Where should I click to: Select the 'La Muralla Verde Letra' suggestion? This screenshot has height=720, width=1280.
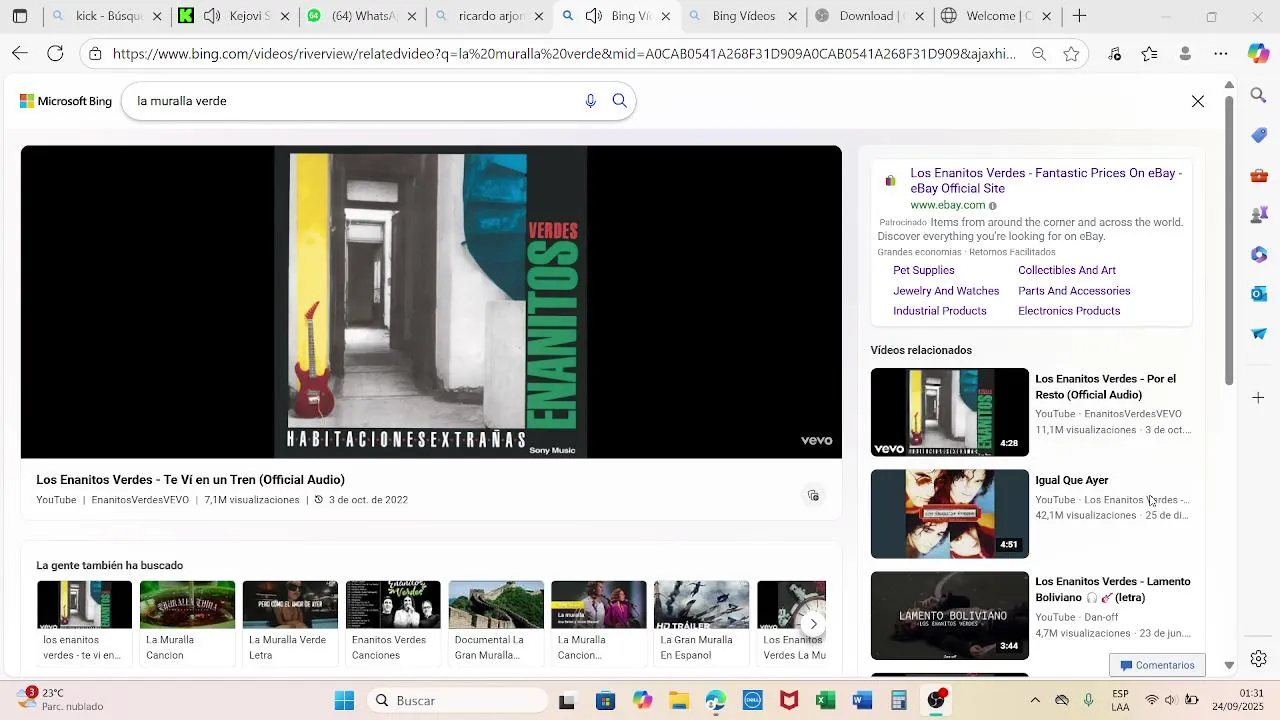pyautogui.click(x=290, y=621)
